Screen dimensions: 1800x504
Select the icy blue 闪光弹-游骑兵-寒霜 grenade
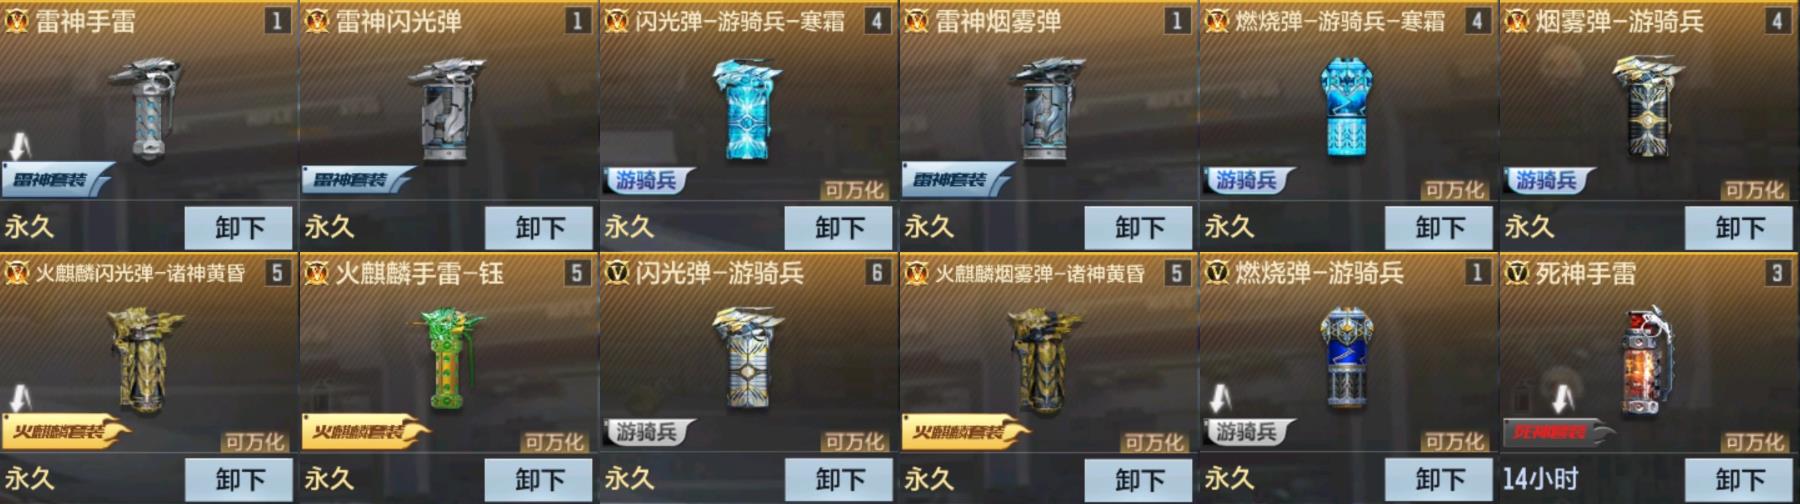(748, 110)
